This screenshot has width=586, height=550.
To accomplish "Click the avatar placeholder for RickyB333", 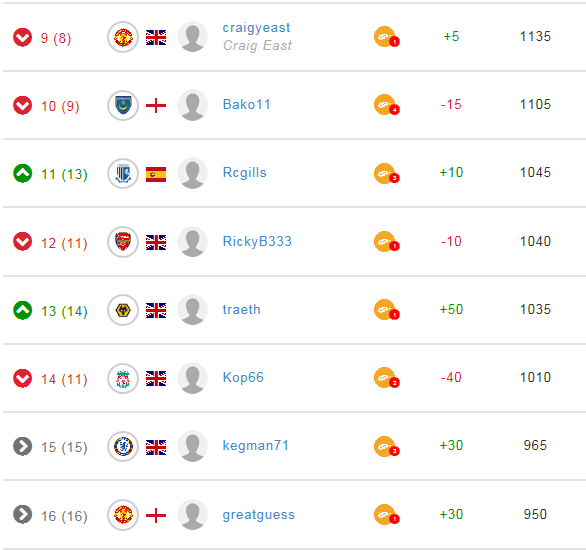I will [192, 242].
